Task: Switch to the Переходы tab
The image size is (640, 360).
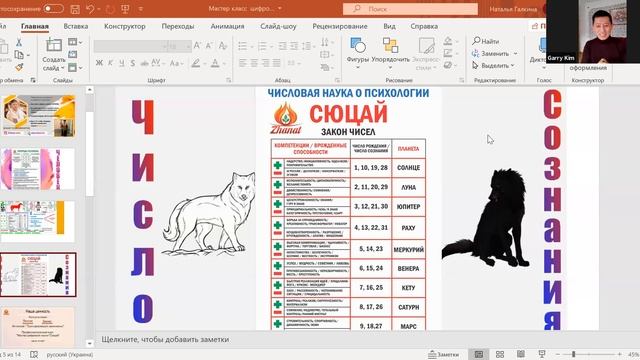Action: [178, 26]
